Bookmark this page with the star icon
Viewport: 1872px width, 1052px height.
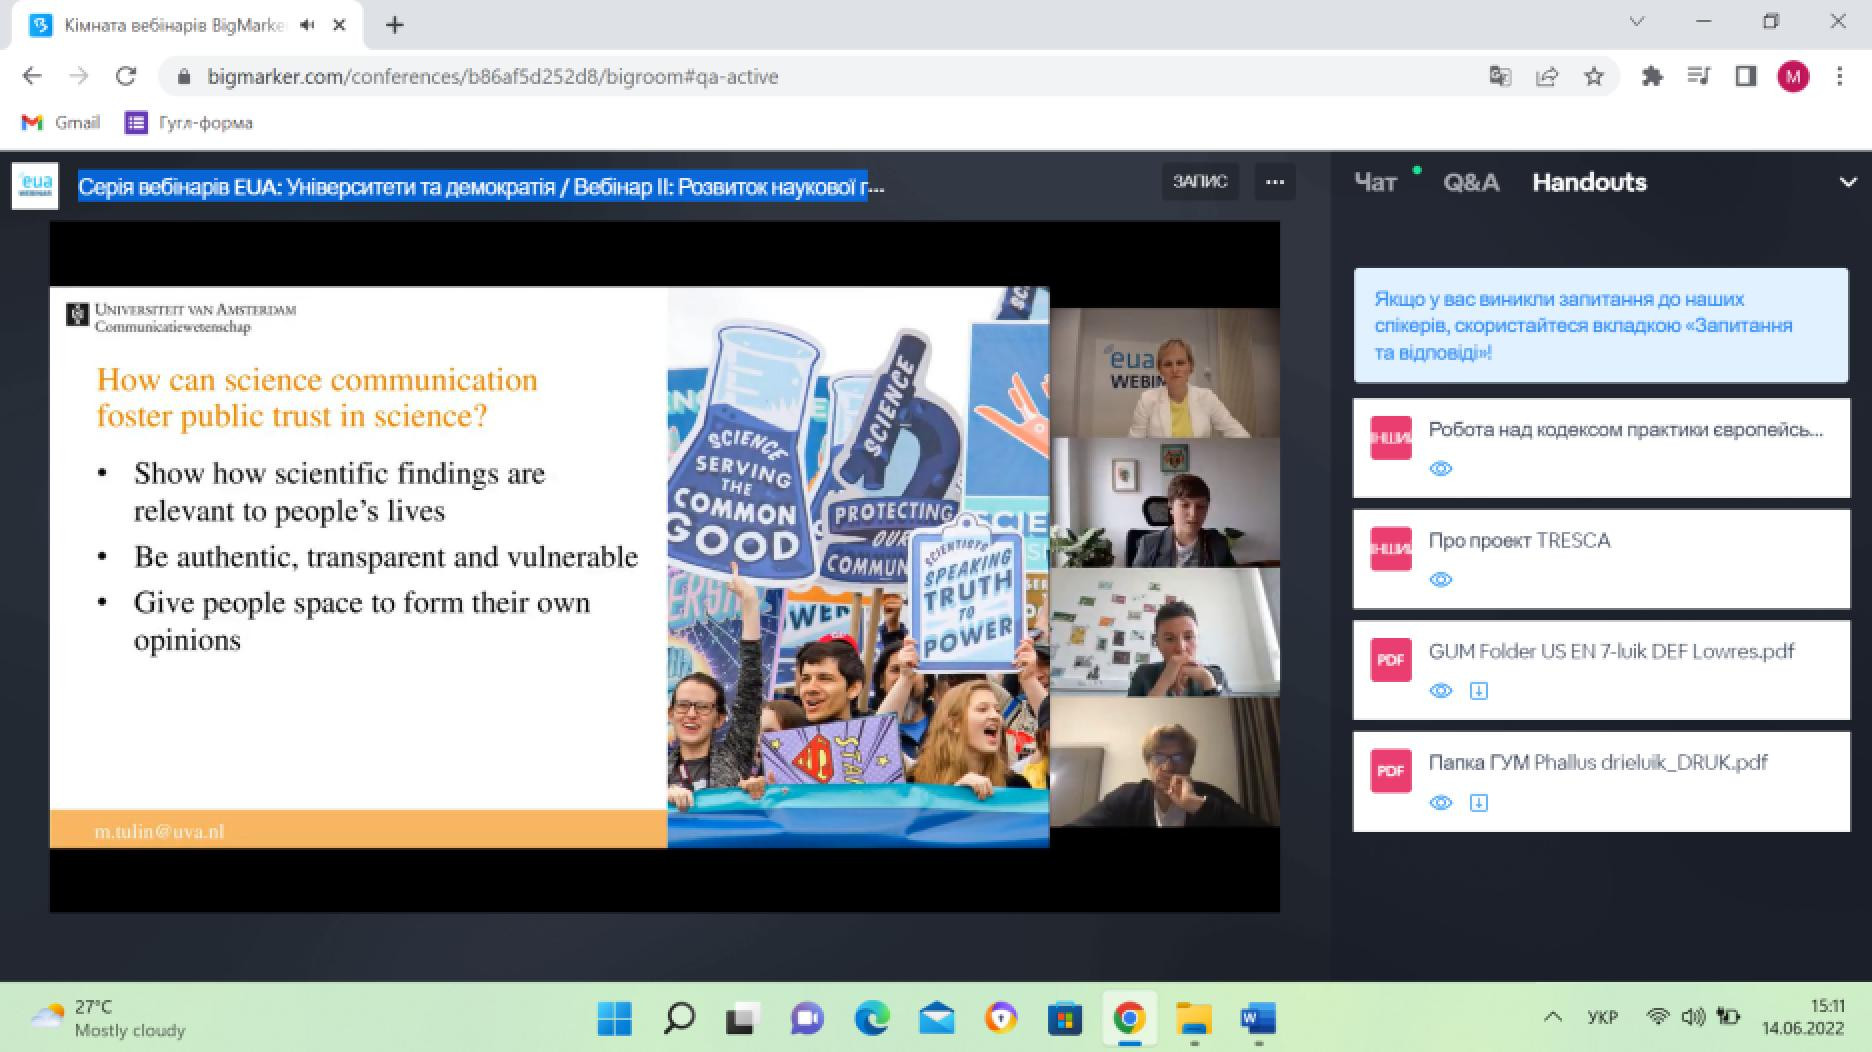(1594, 77)
